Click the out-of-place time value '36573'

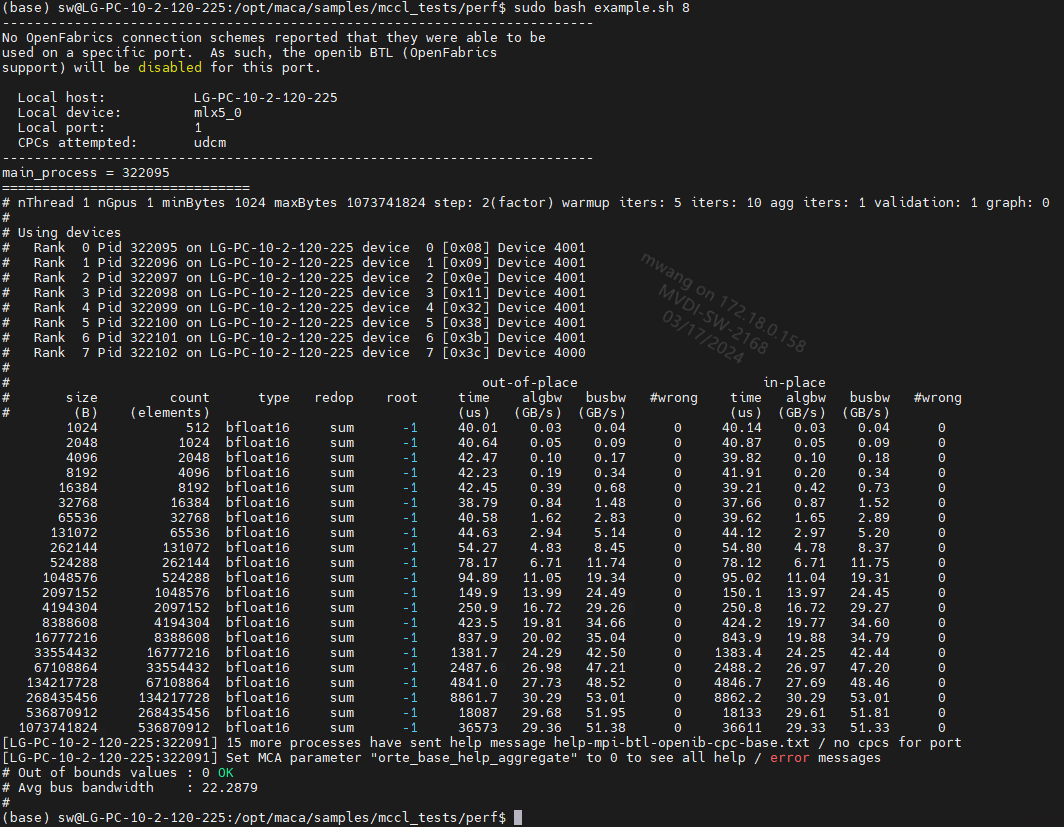click(478, 728)
